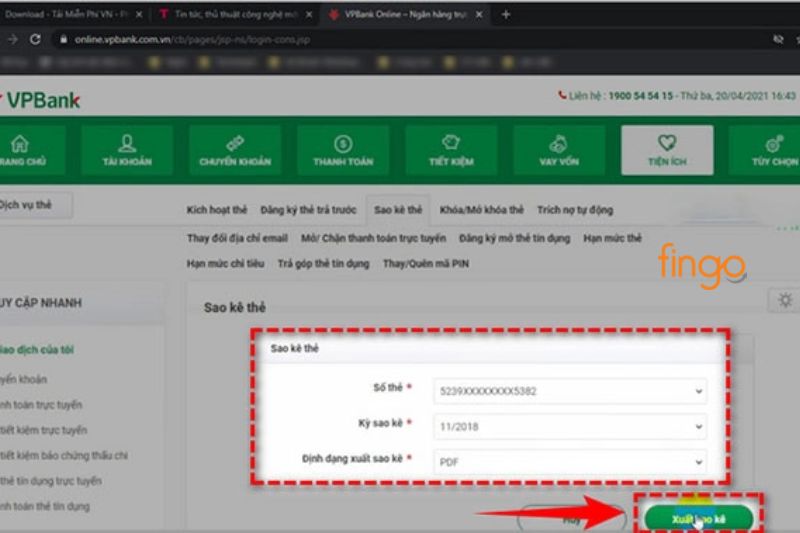The height and width of the screenshot is (533, 800).
Task: Open Thay/Quên mã PIN tab
Action: (426, 264)
